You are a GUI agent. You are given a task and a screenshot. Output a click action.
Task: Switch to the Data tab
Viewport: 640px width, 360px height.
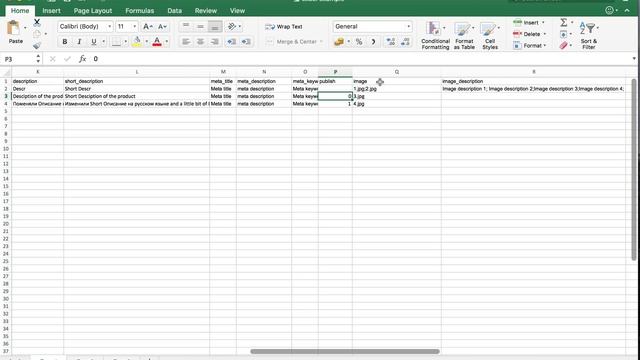174,11
